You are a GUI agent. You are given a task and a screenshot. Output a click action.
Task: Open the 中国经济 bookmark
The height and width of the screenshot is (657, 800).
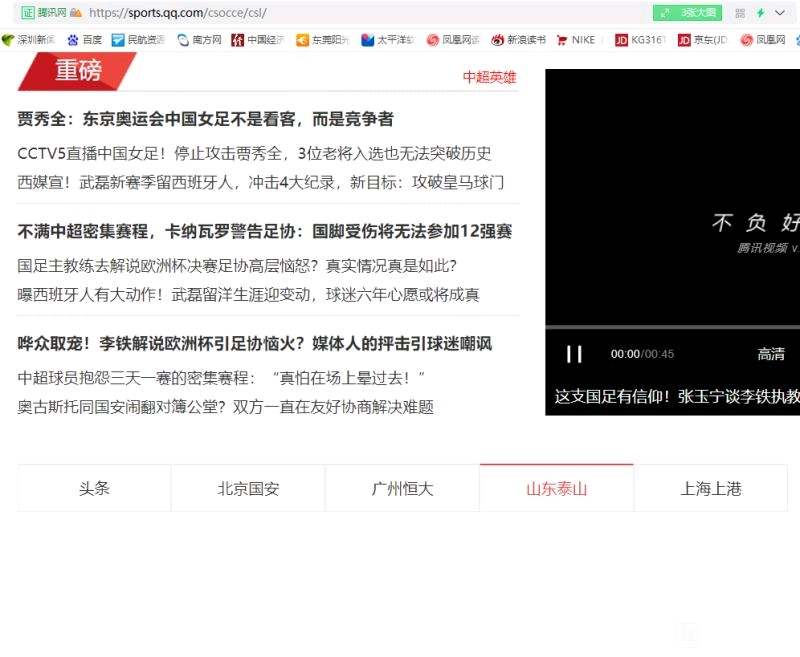(x=258, y=40)
